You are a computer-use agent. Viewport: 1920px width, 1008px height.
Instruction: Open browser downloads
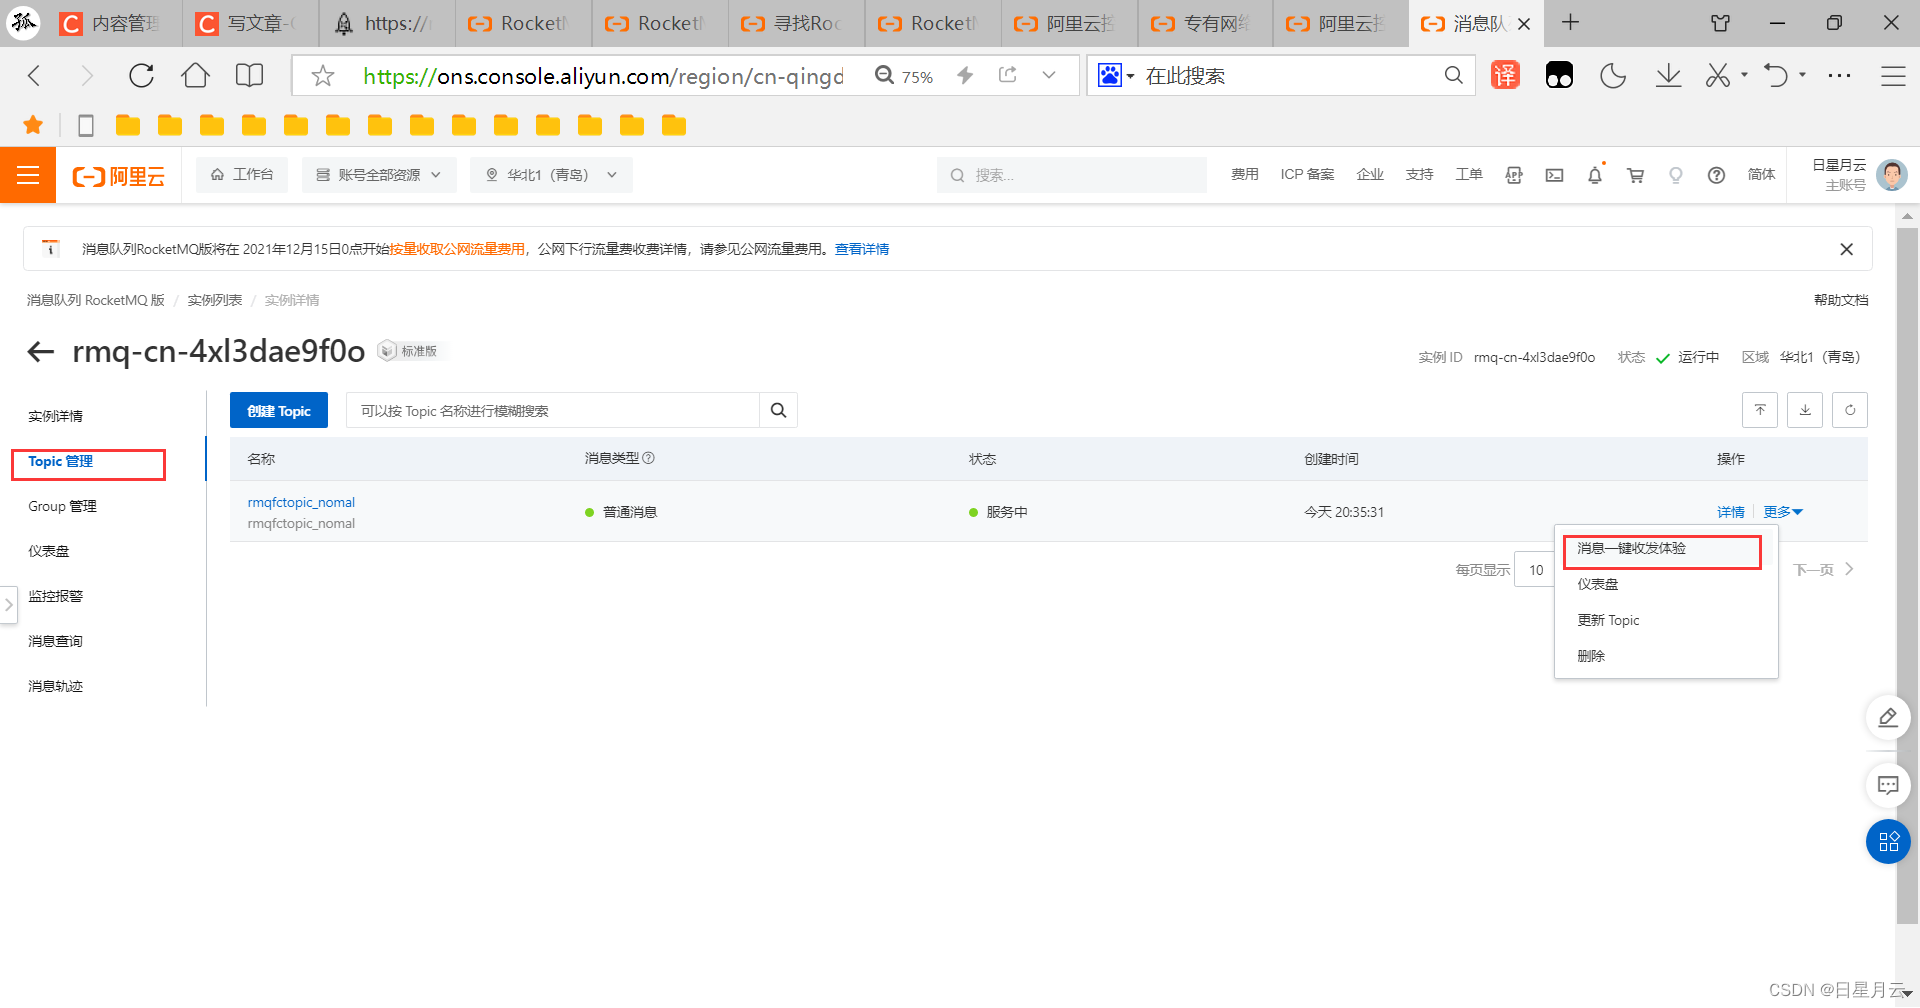(1668, 75)
